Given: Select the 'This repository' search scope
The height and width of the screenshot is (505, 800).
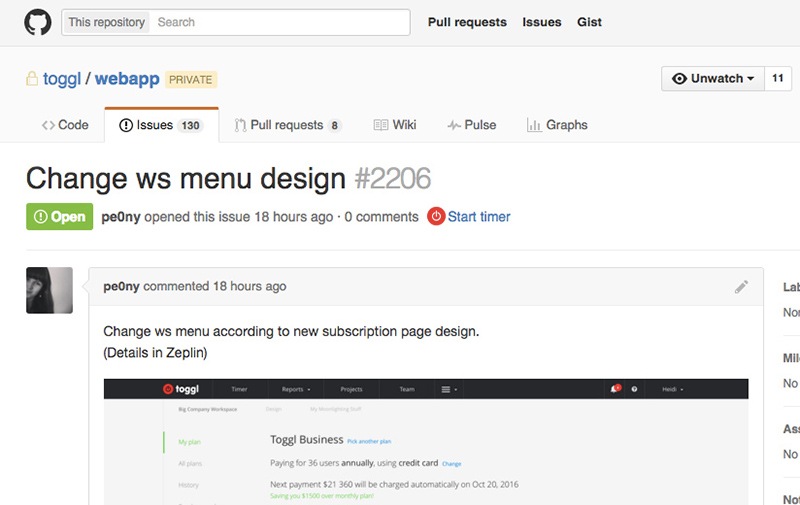Looking at the screenshot, I should pos(107,22).
